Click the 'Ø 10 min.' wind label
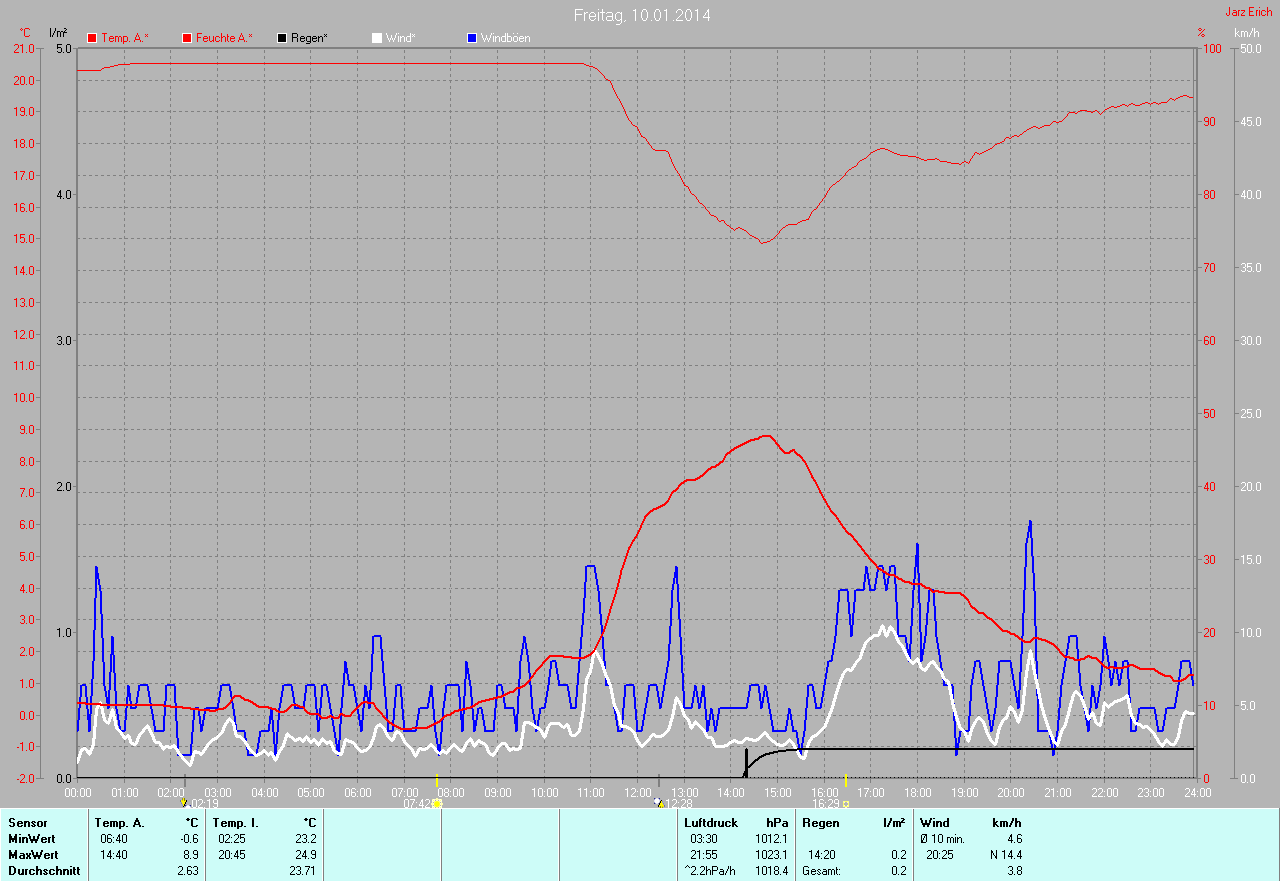Image resolution: width=1280 pixels, height=881 pixels. (x=942, y=839)
